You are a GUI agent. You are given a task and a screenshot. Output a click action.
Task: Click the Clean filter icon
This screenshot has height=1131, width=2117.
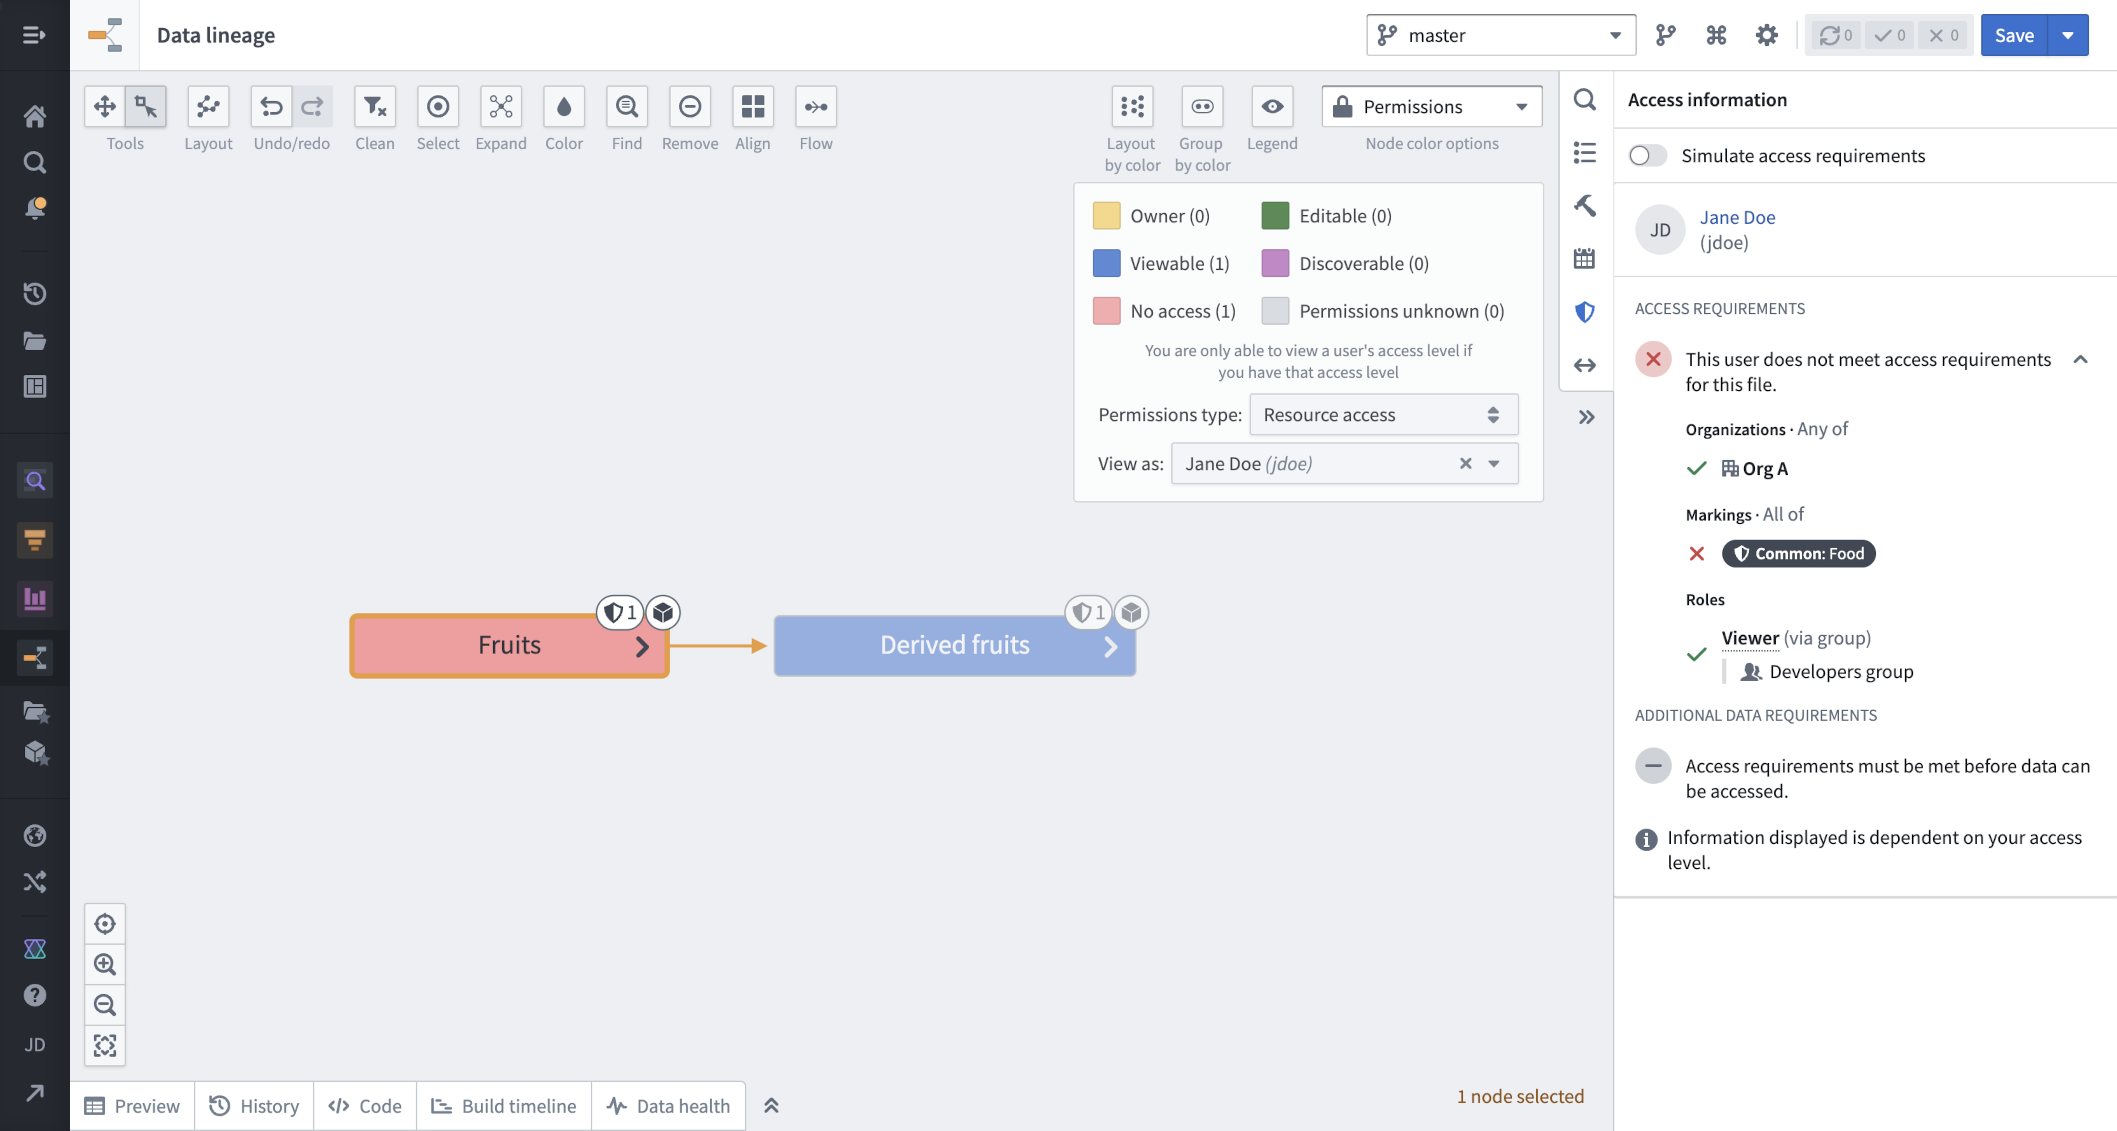pyautogui.click(x=375, y=107)
